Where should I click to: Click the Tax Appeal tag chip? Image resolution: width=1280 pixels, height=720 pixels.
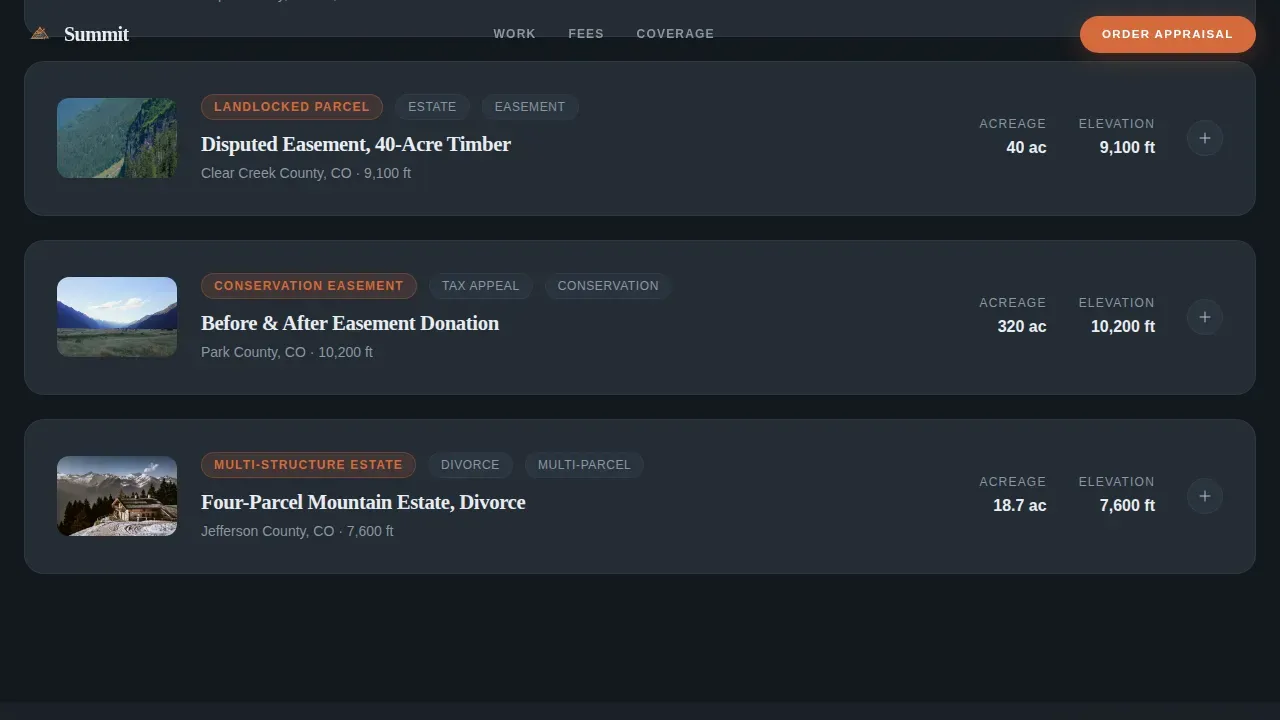pos(481,286)
